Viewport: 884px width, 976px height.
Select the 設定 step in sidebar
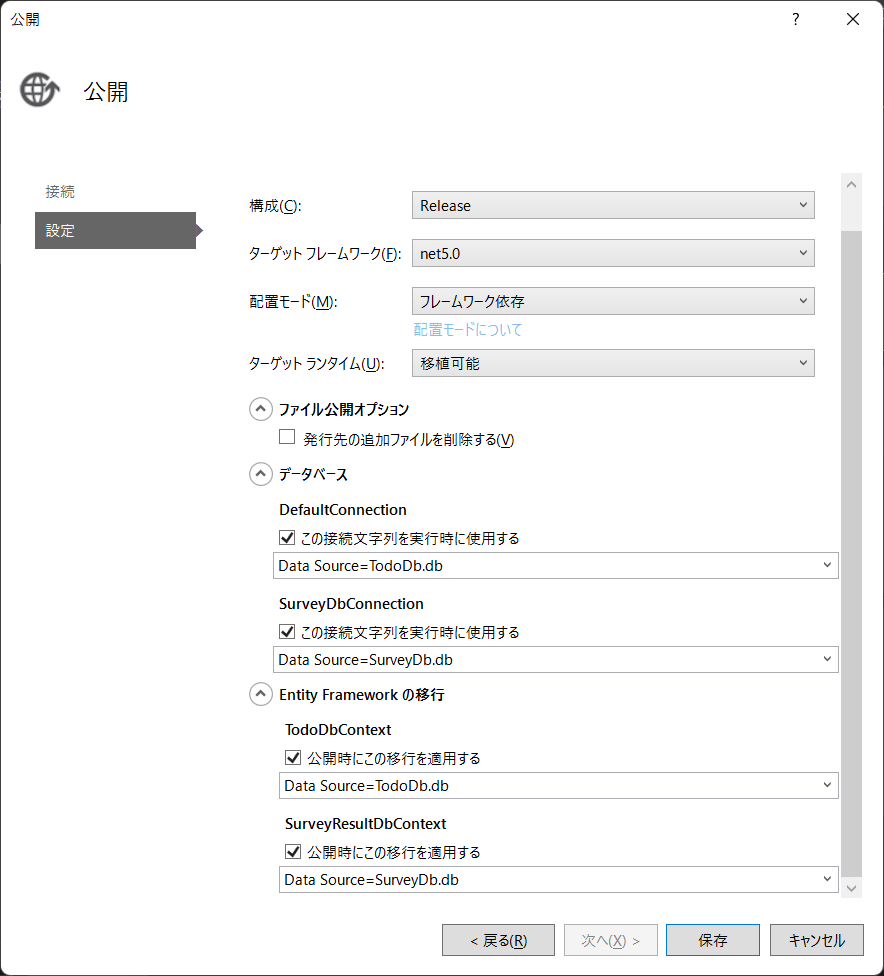(115, 230)
